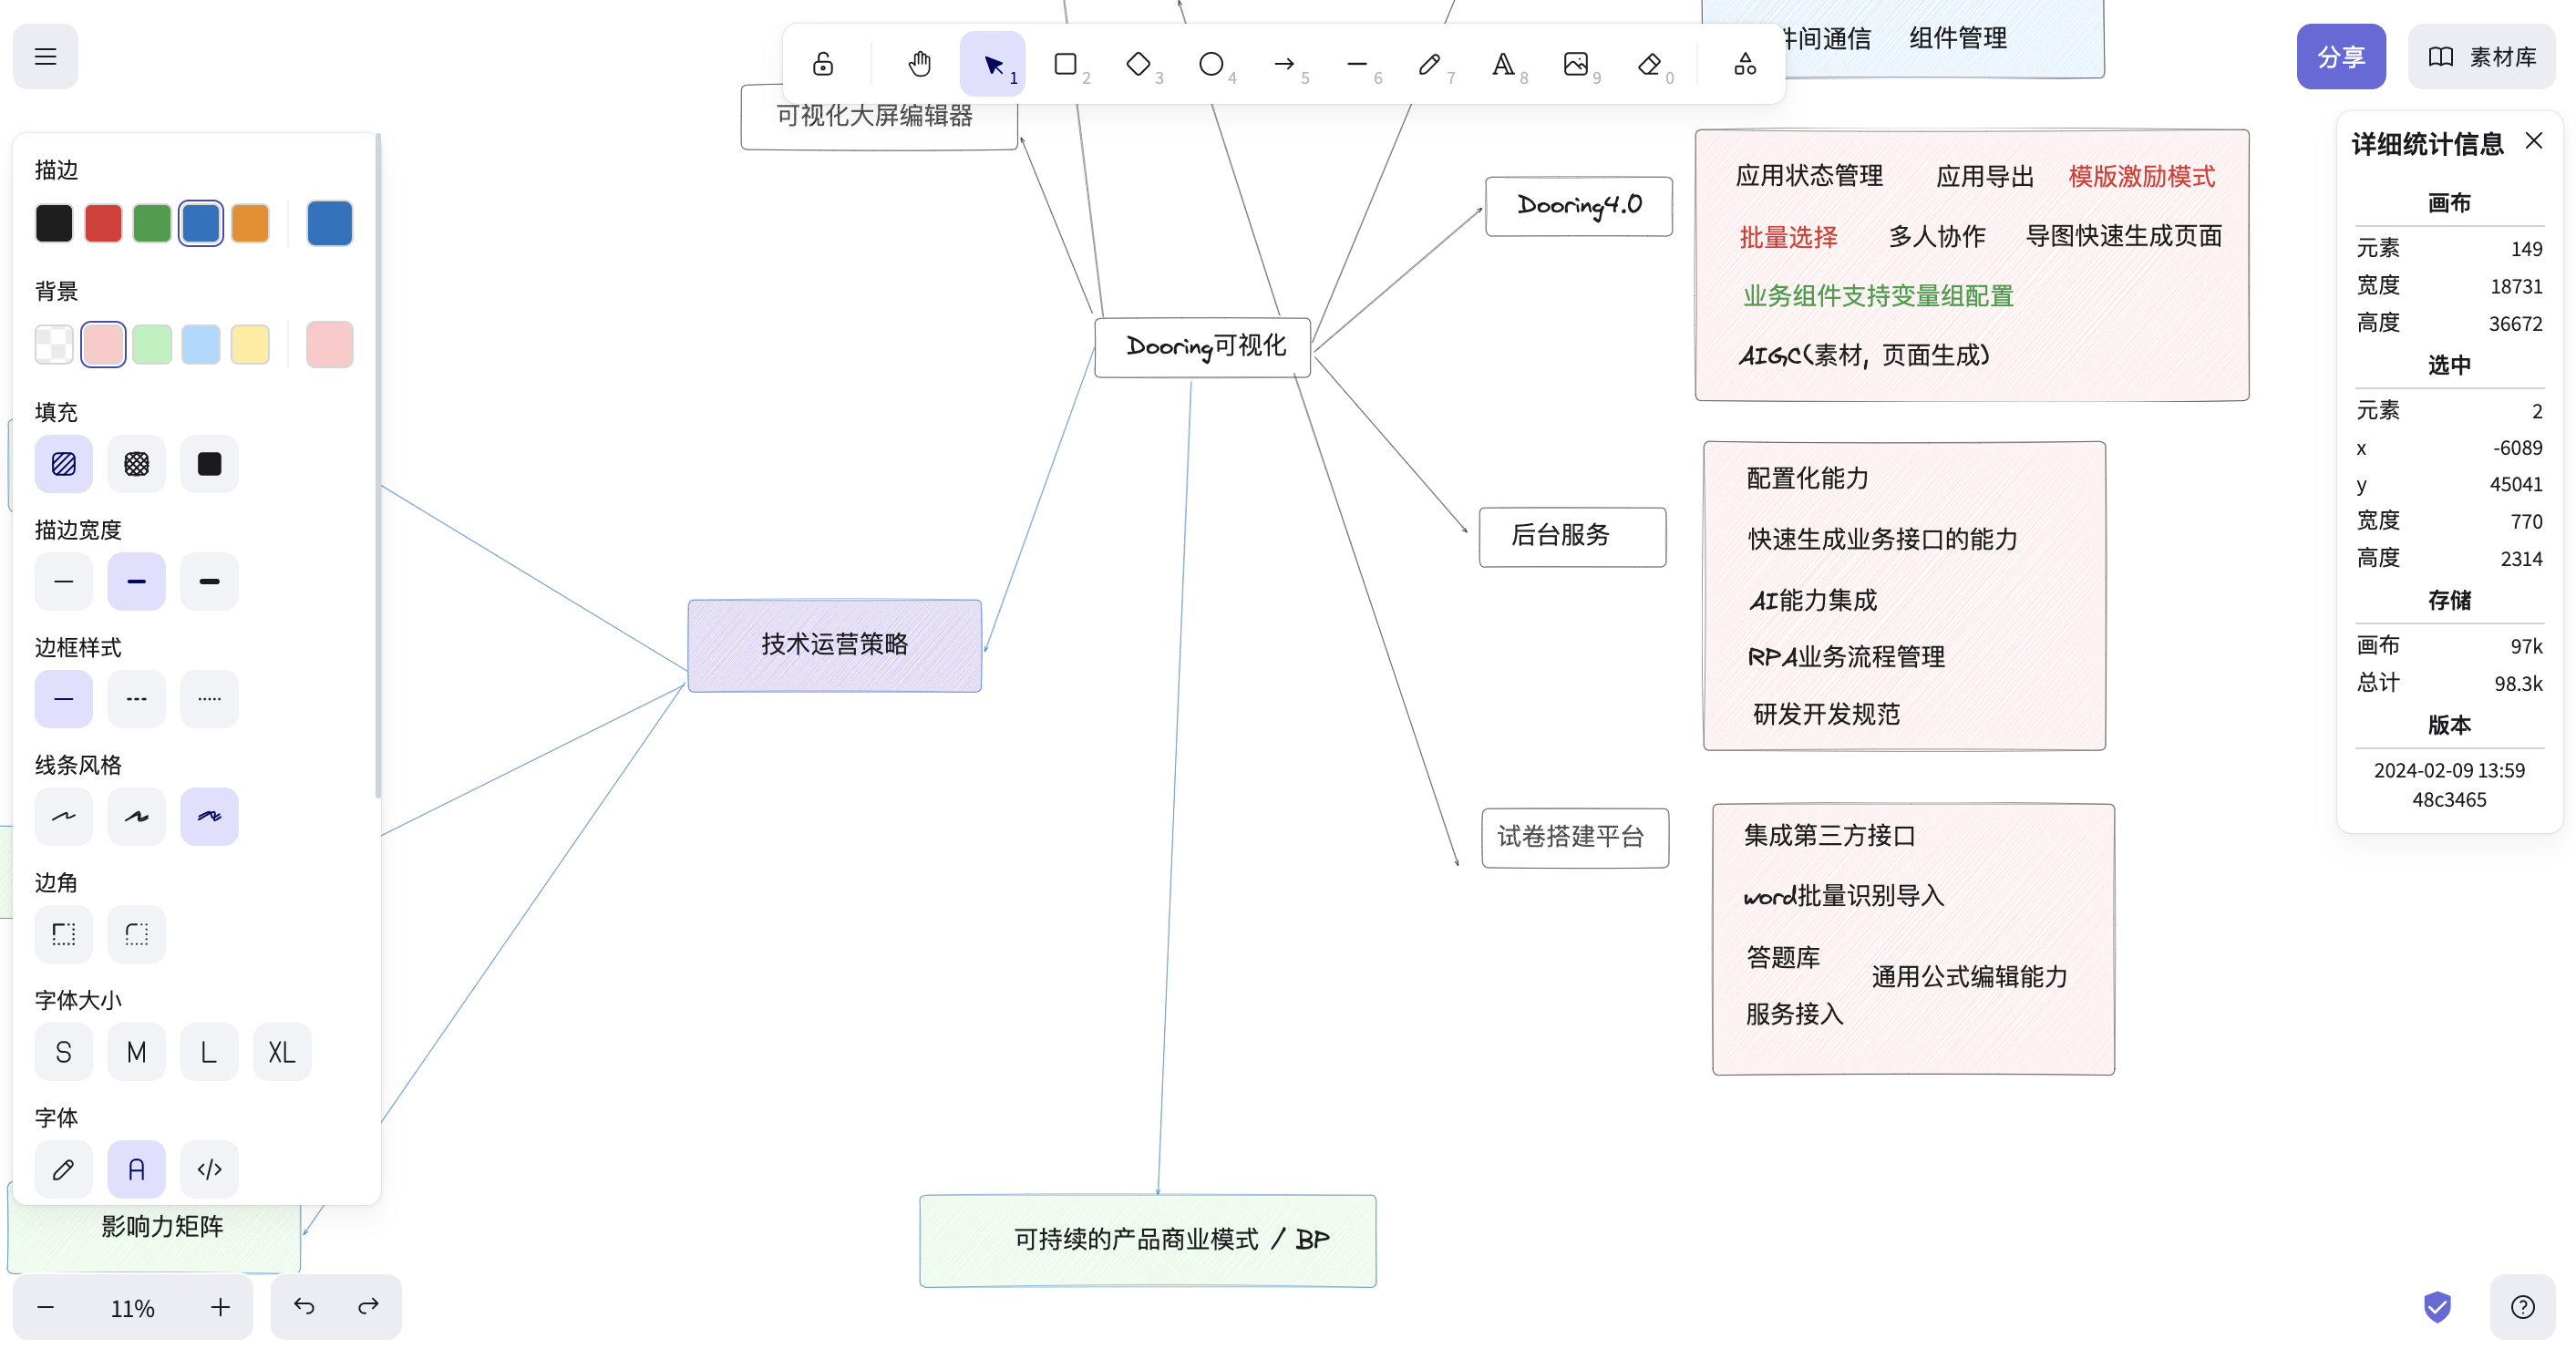2576x1349 pixels.
Task: Select the freehand pencil tool
Action: (1430, 63)
